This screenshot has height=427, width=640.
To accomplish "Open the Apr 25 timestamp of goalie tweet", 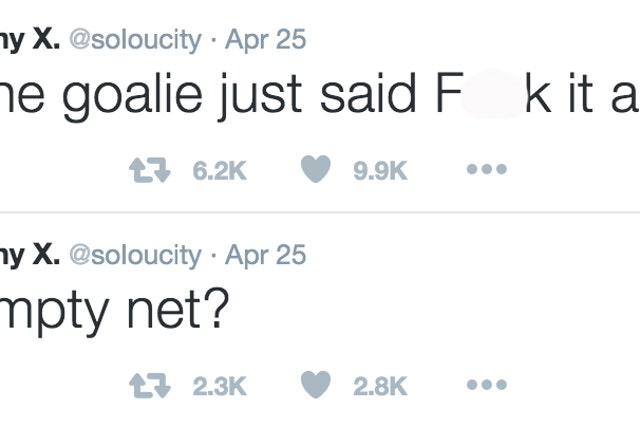I will (265, 40).
